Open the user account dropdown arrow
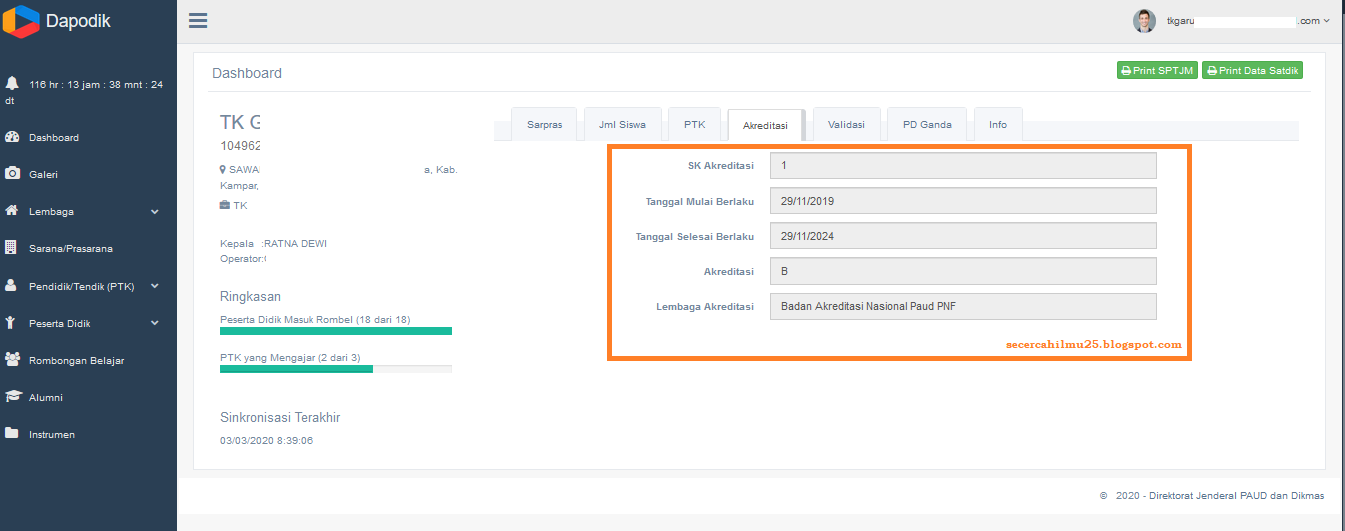Image resolution: width=1345 pixels, height=531 pixels. [x=1326, y=21]
